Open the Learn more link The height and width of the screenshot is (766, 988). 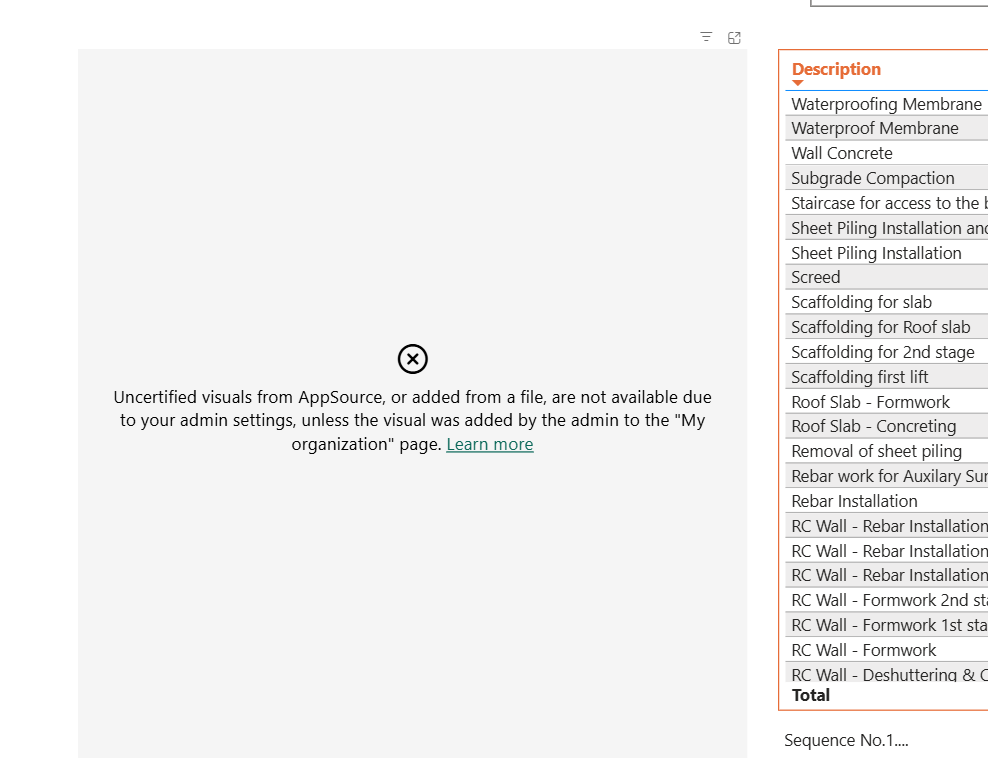pyautogui.click(x=490, y=444)
